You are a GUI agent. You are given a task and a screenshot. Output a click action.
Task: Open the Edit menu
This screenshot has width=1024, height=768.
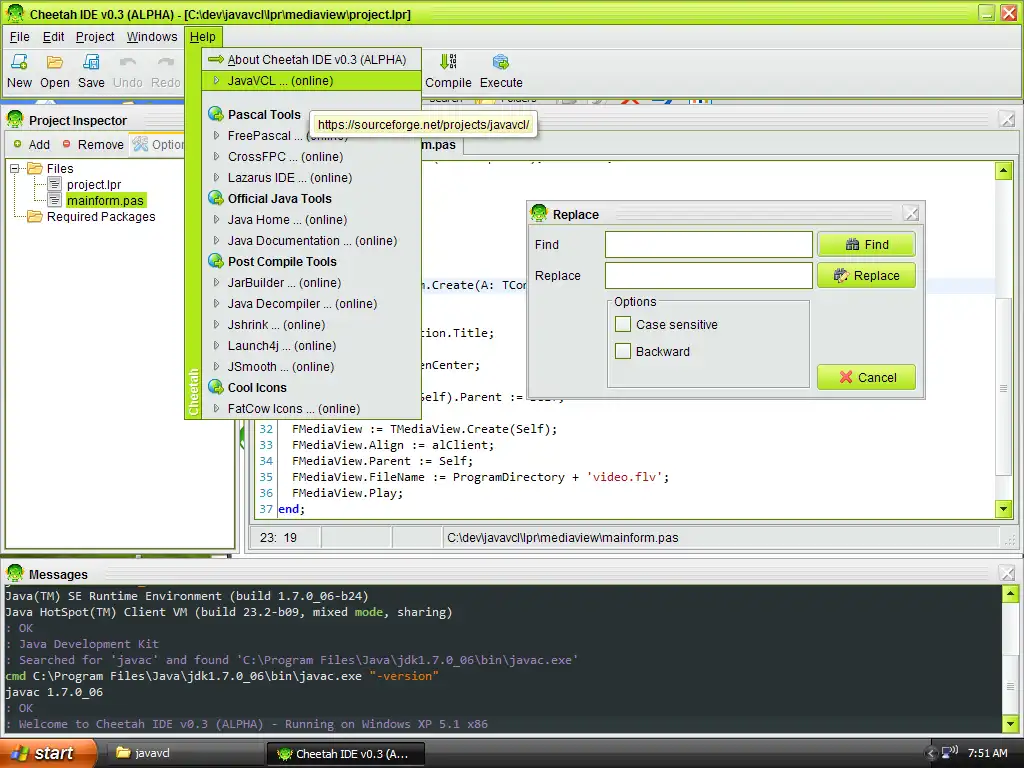54,37
